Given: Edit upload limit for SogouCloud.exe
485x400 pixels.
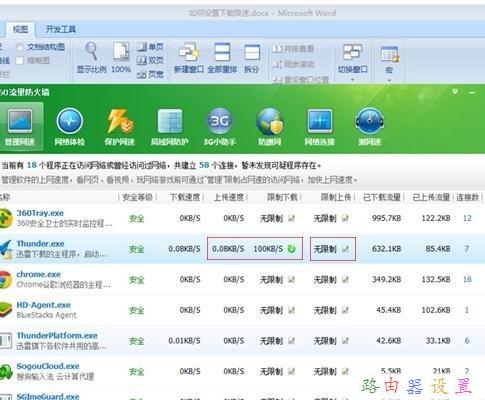Looking at the screenshot, I should coord(345,371).
